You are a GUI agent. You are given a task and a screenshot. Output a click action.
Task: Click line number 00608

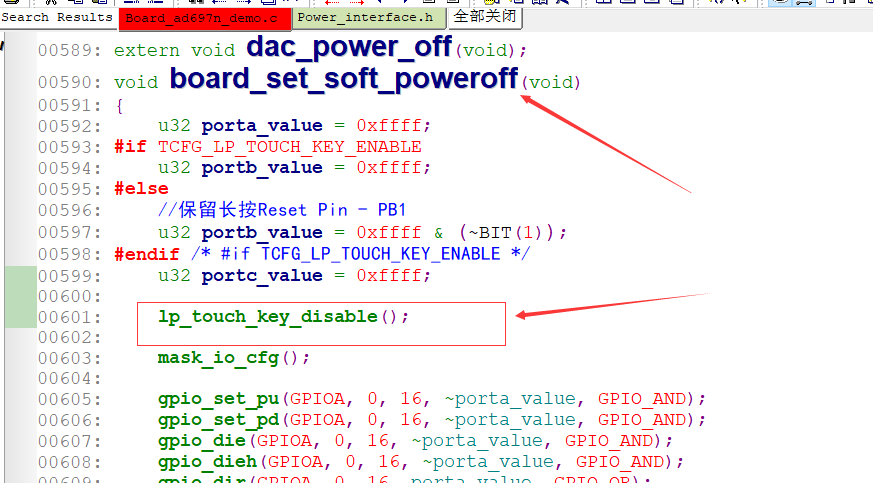click(x=70, y=462)
